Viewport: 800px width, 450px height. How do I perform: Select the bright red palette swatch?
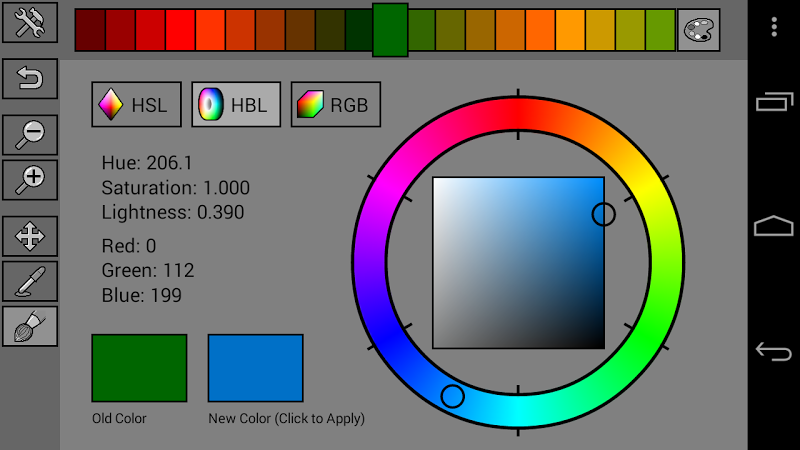(180, 30)
